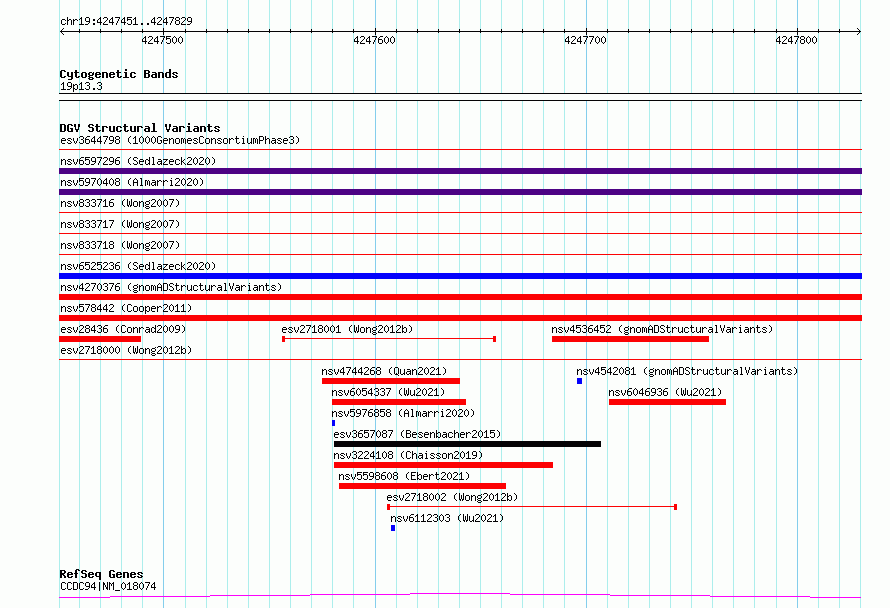Click ruler position 4247600
Viewport: 890px width, 608px height.
(x=374, y=40)
